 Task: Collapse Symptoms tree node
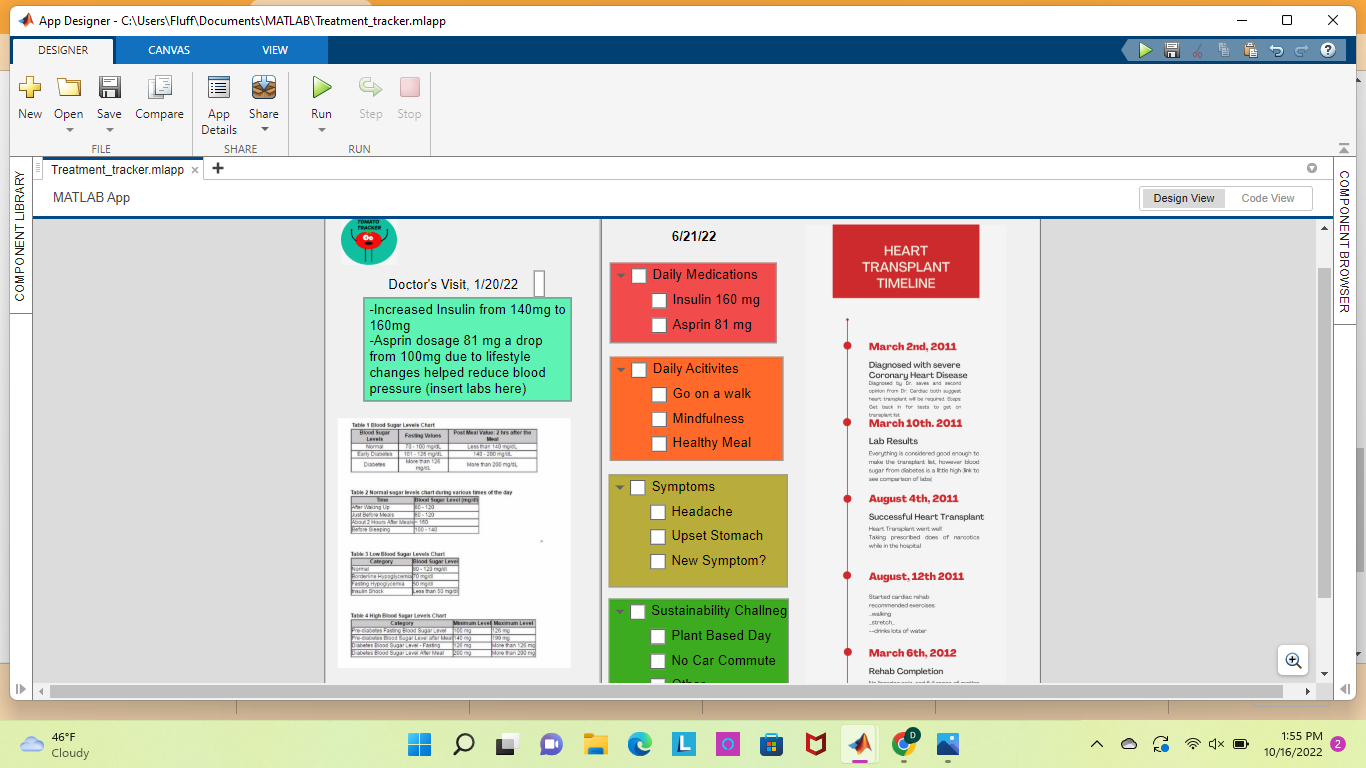pyautogui.click(x=620, y=488)
